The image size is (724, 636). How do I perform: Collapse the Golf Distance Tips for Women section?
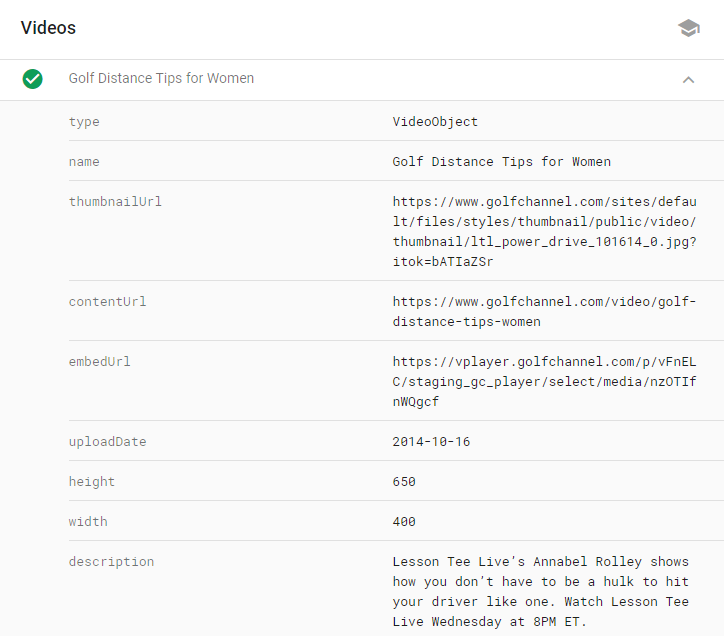688,79
